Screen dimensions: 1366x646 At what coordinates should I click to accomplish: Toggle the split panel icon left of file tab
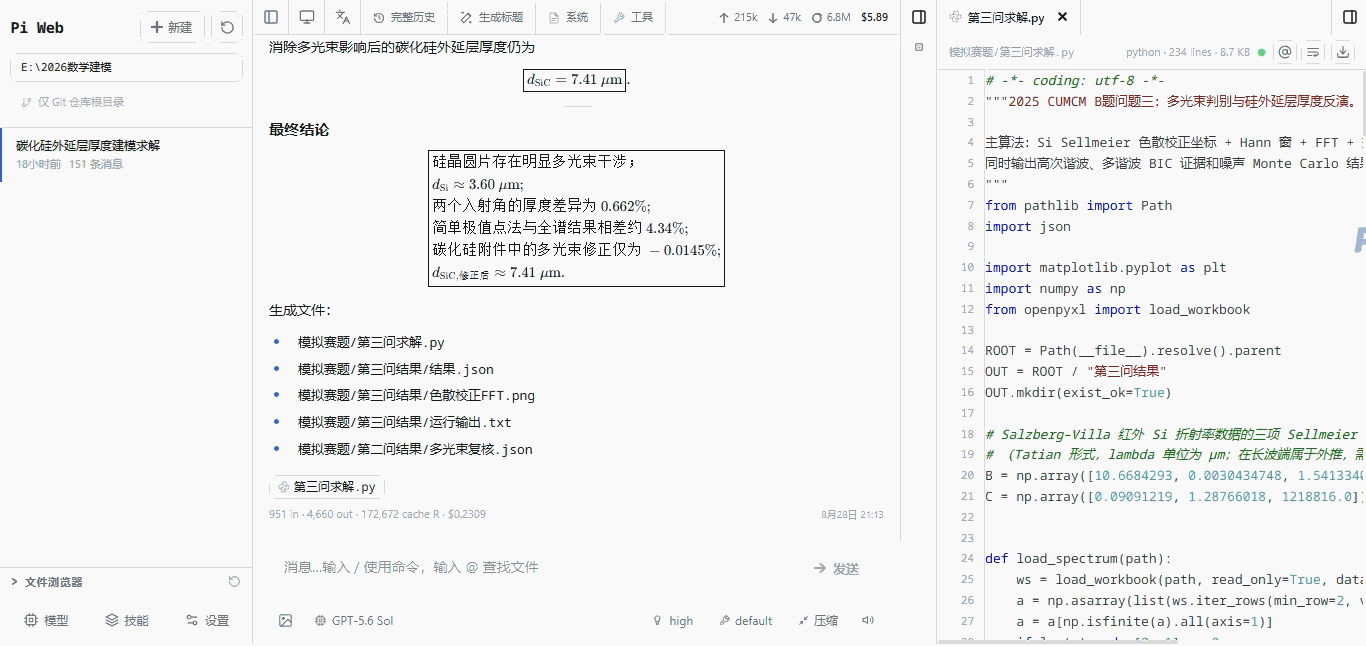point(919,17)
